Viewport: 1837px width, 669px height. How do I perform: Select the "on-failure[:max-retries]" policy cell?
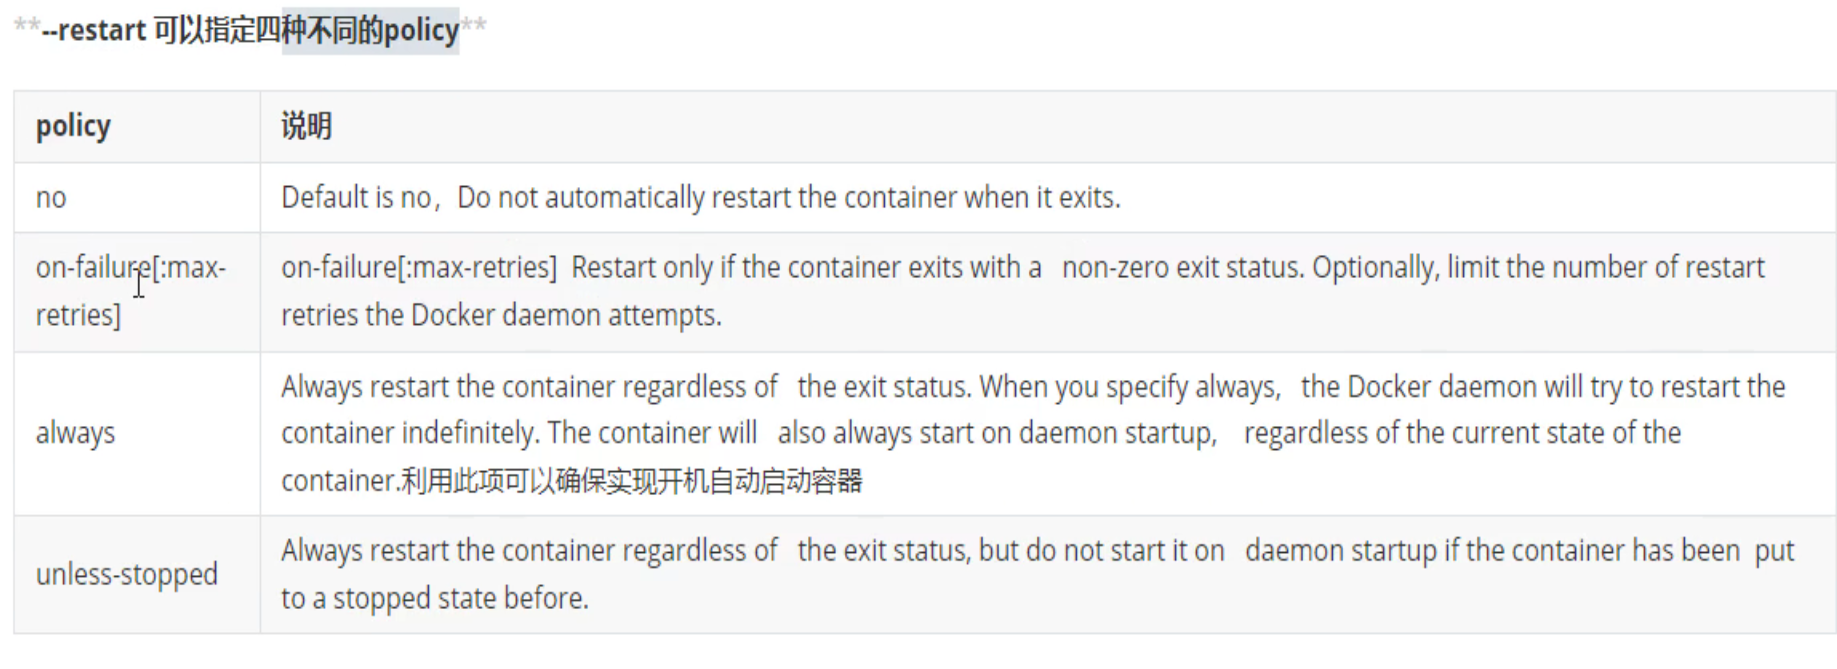point(130,291)
